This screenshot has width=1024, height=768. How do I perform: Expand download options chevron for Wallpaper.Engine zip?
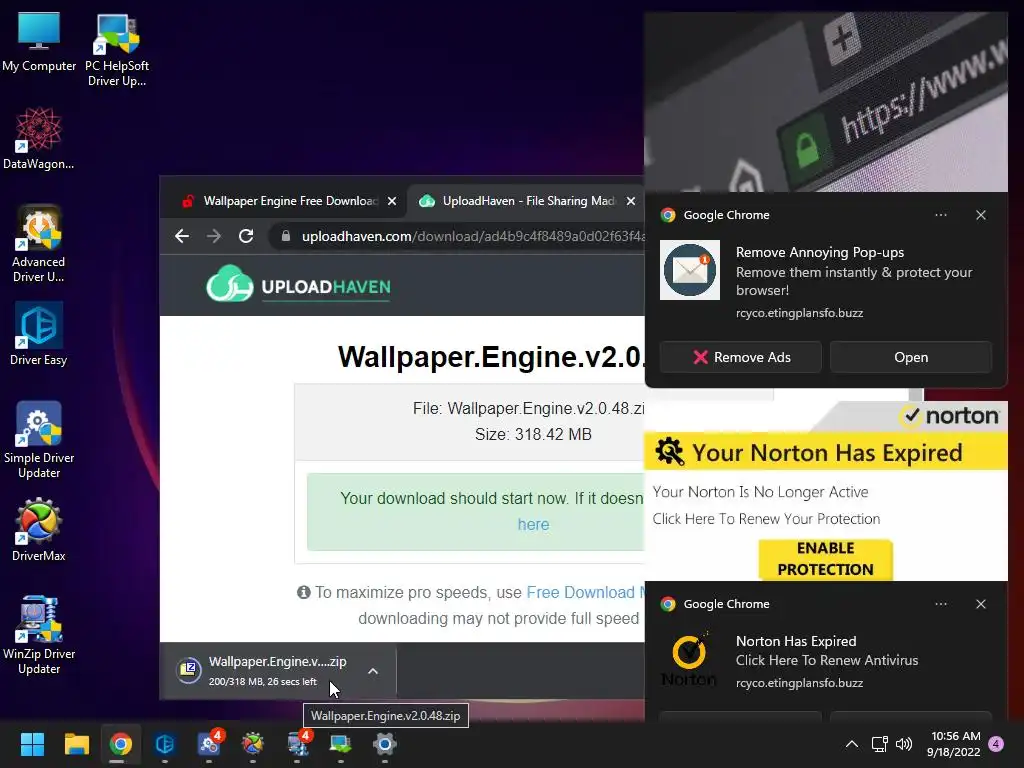tap(373, 671)
